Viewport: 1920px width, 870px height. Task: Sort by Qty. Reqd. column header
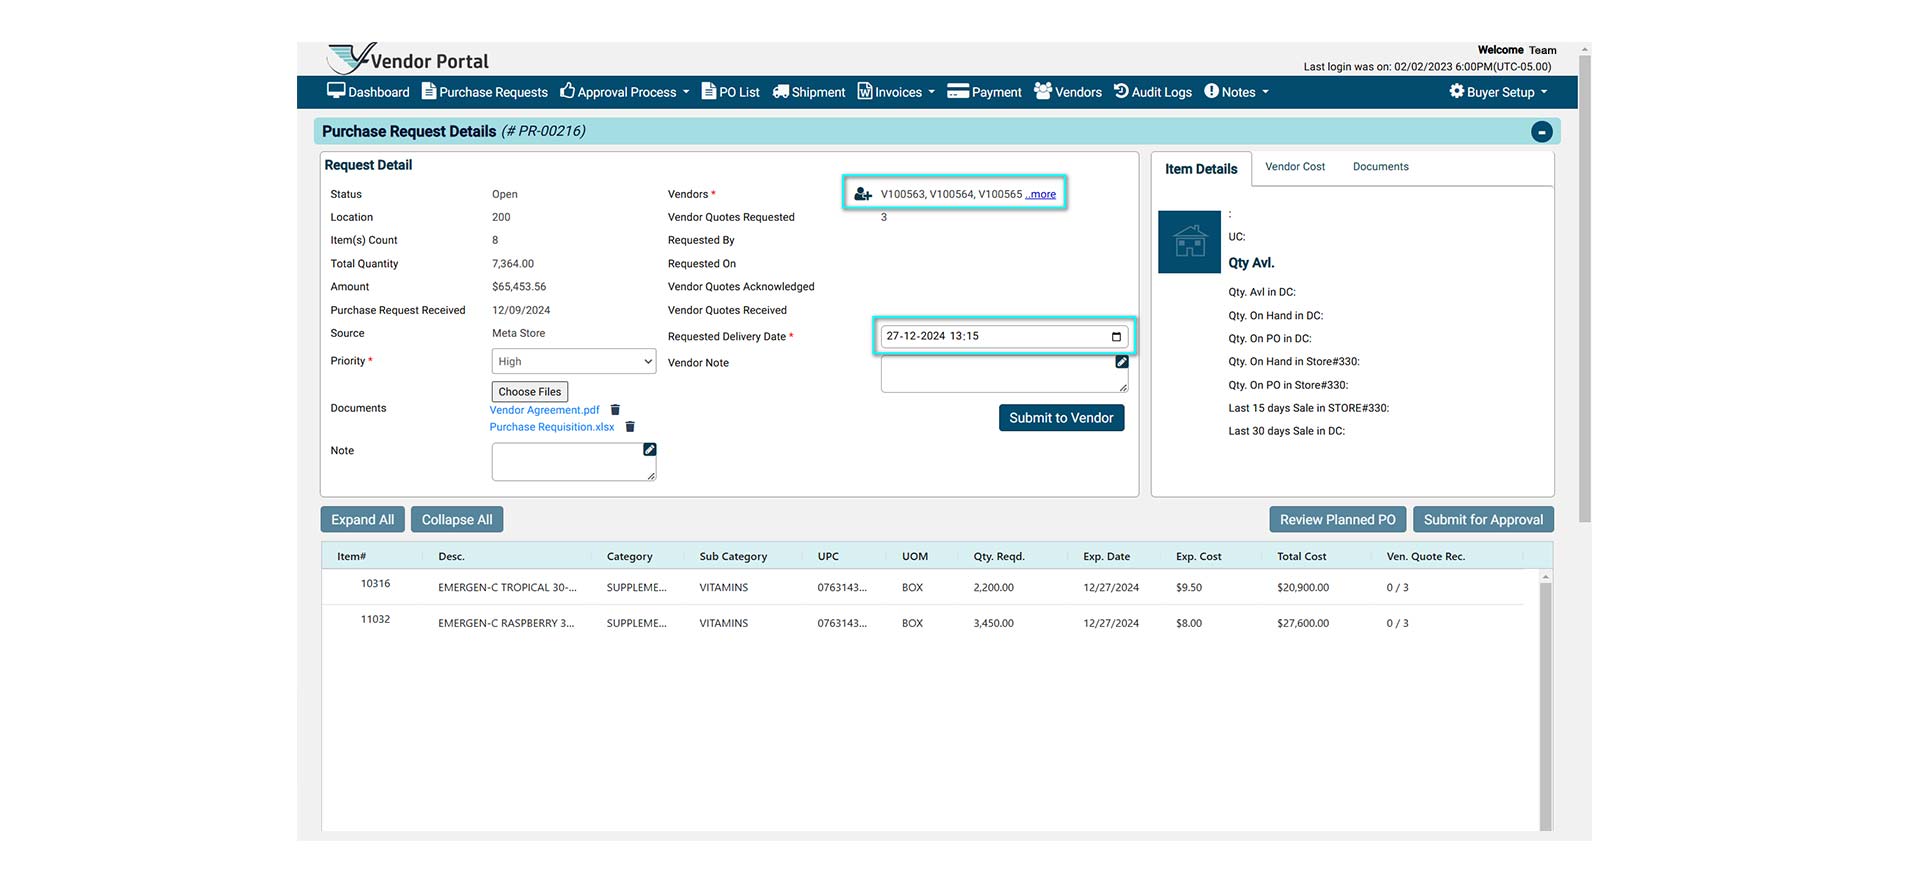coord(999,557)
